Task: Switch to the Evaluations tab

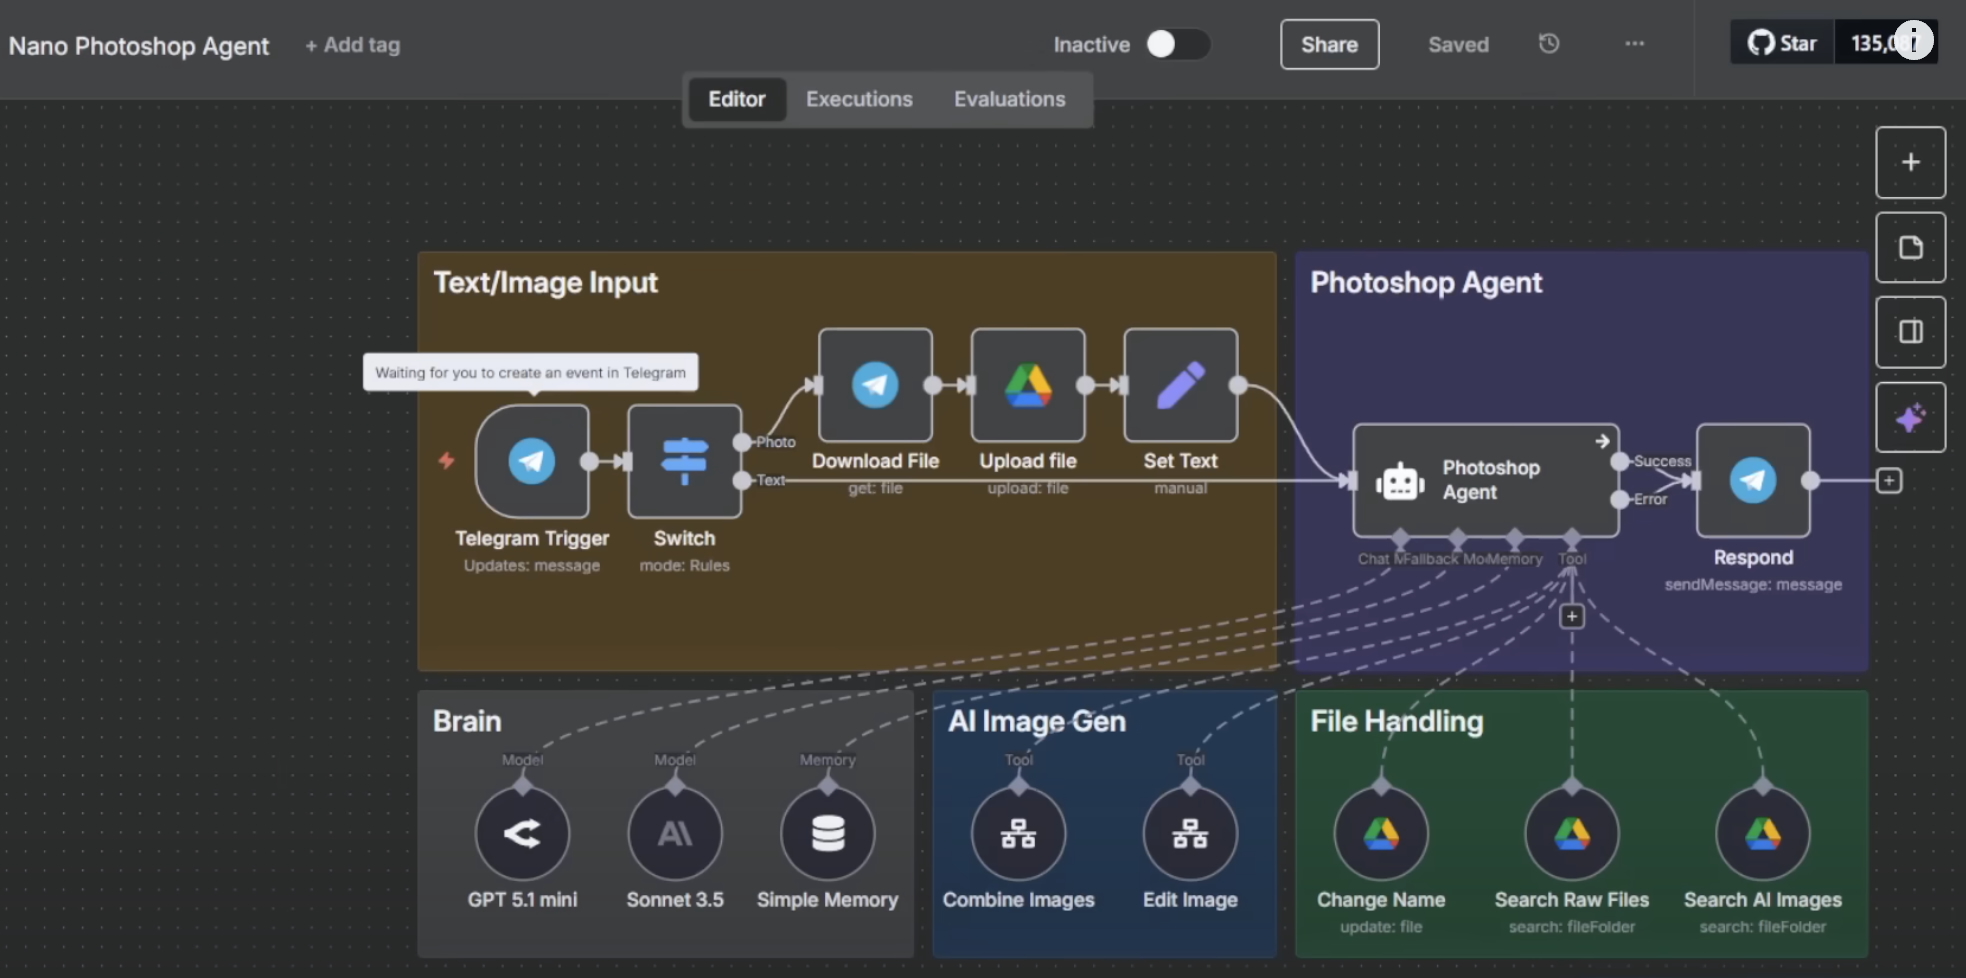Action: click(1009, 99)
